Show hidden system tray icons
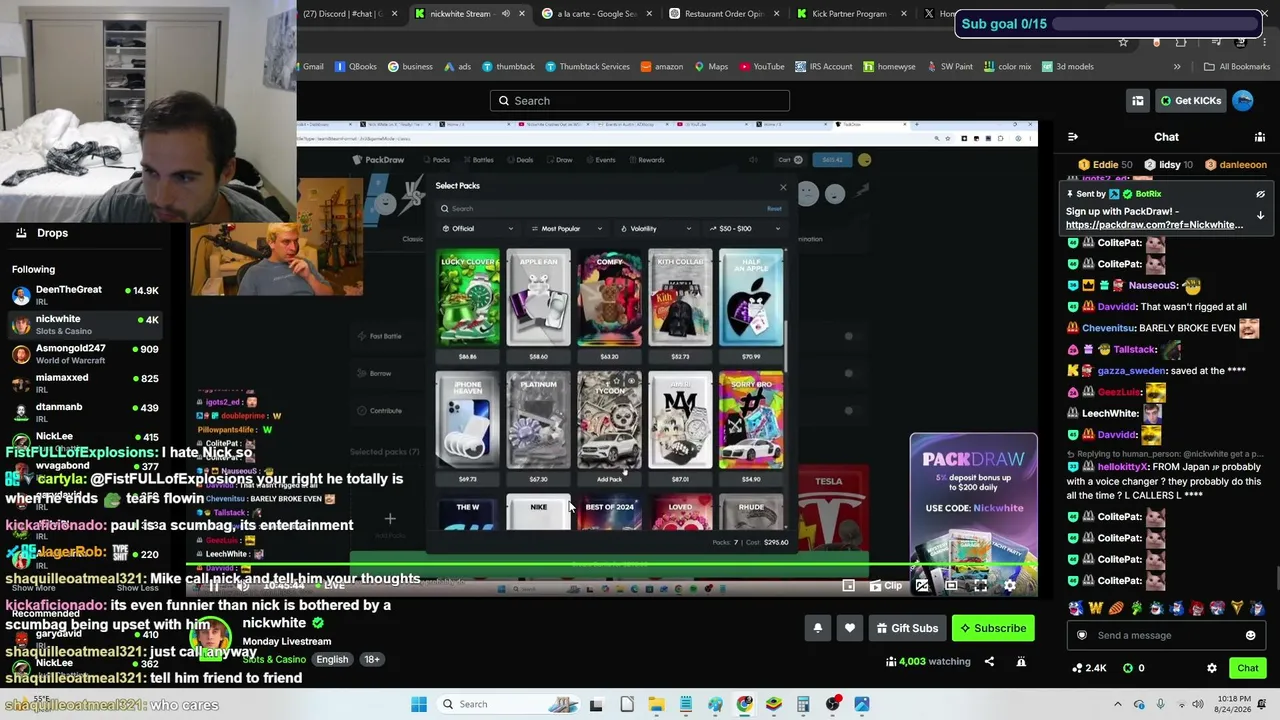 pos(1118,704)
